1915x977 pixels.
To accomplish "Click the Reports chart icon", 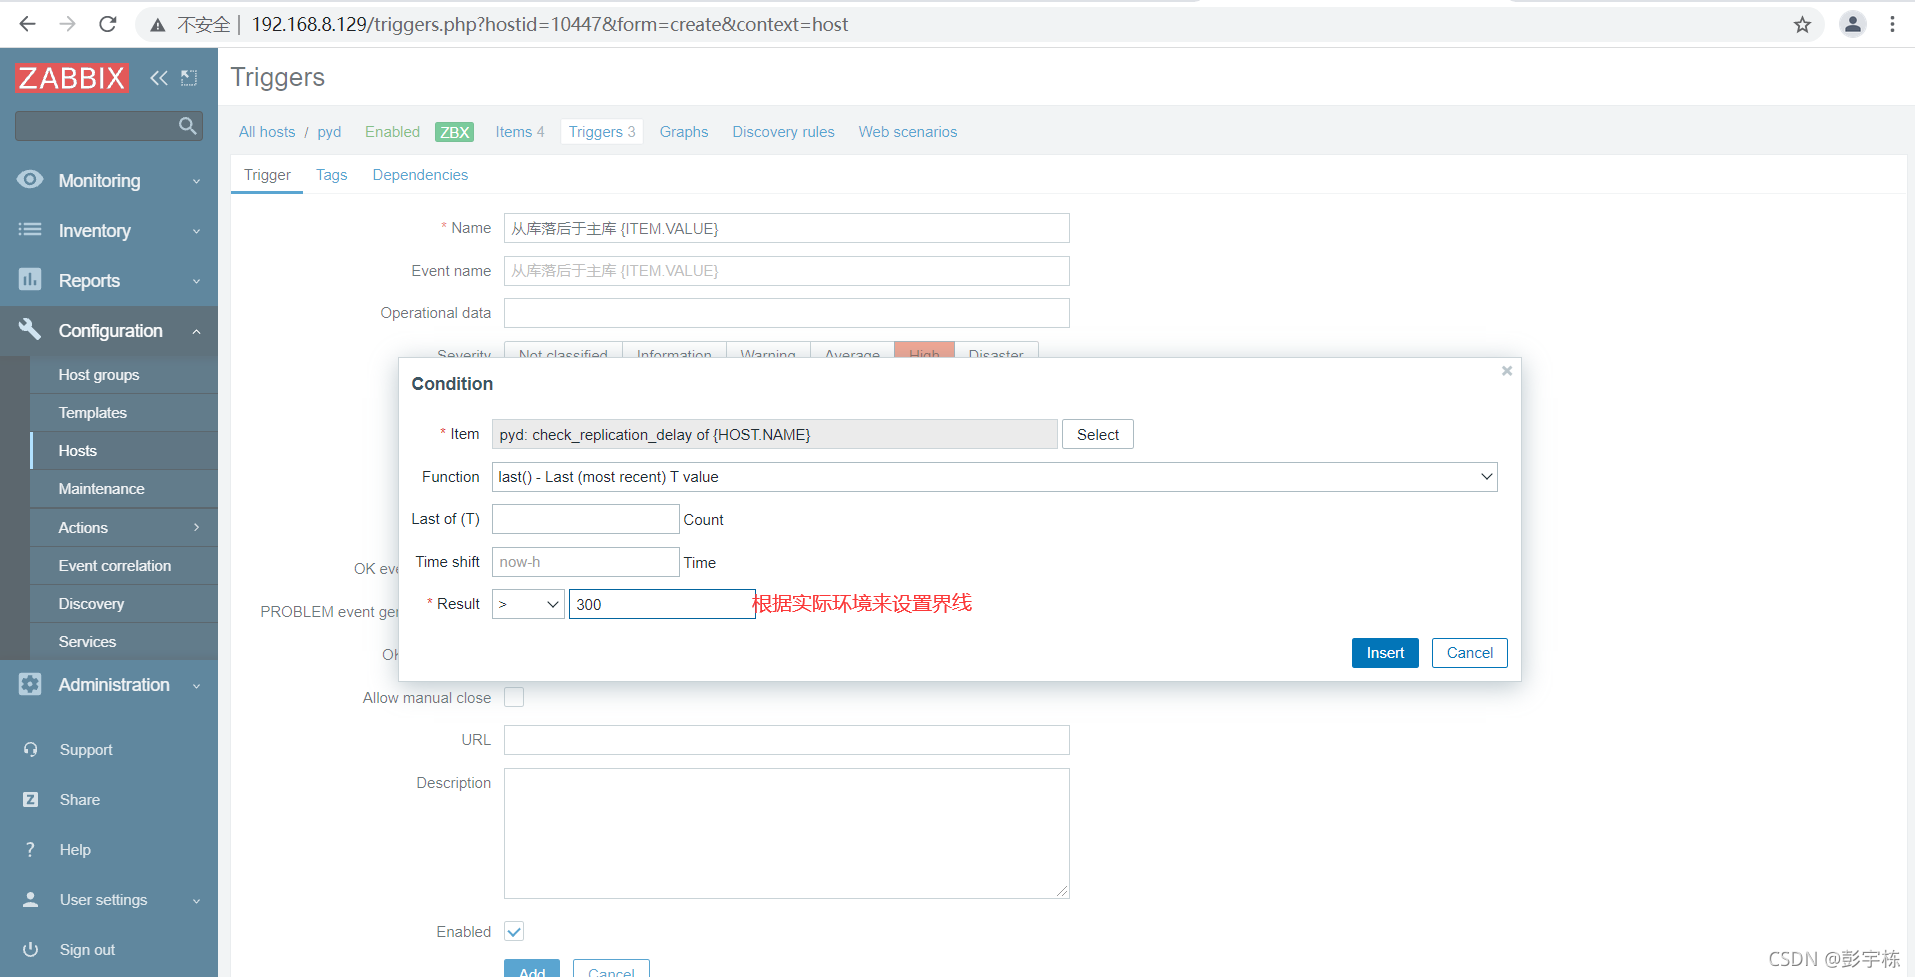I will [x=30, y=280].
